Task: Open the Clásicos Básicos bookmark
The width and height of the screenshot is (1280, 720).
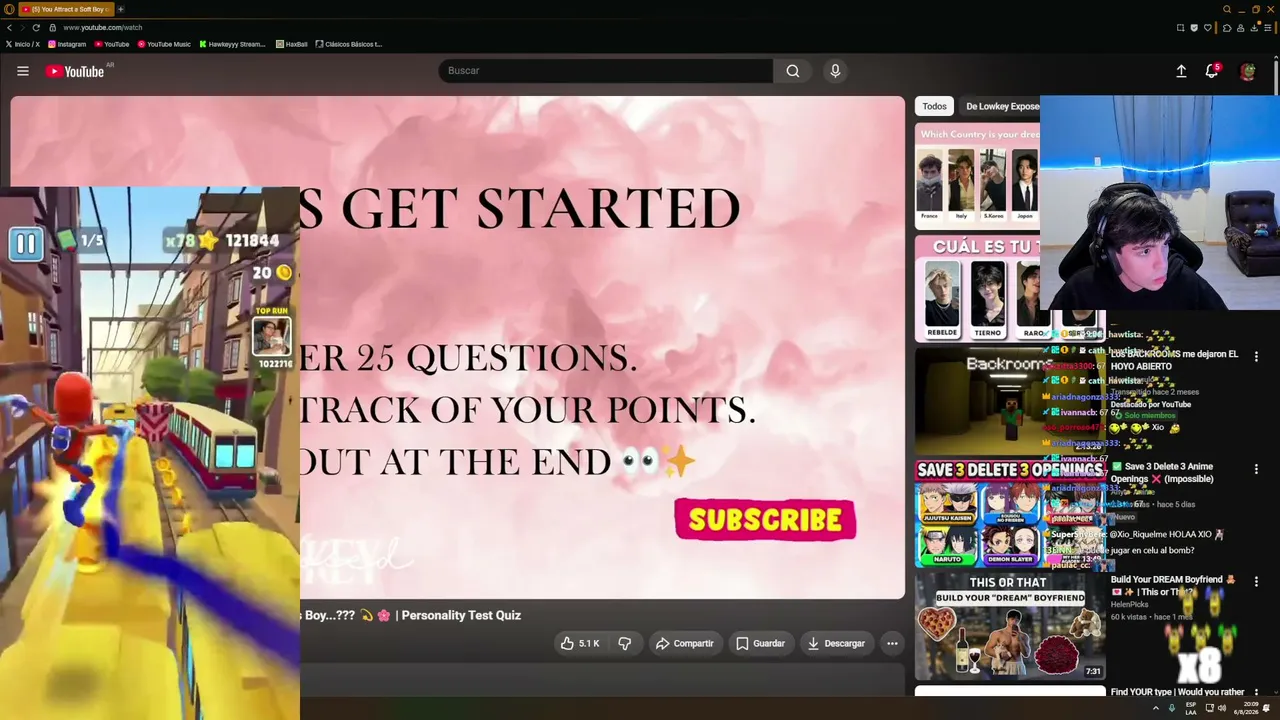Action: click(x=349, y=44)
